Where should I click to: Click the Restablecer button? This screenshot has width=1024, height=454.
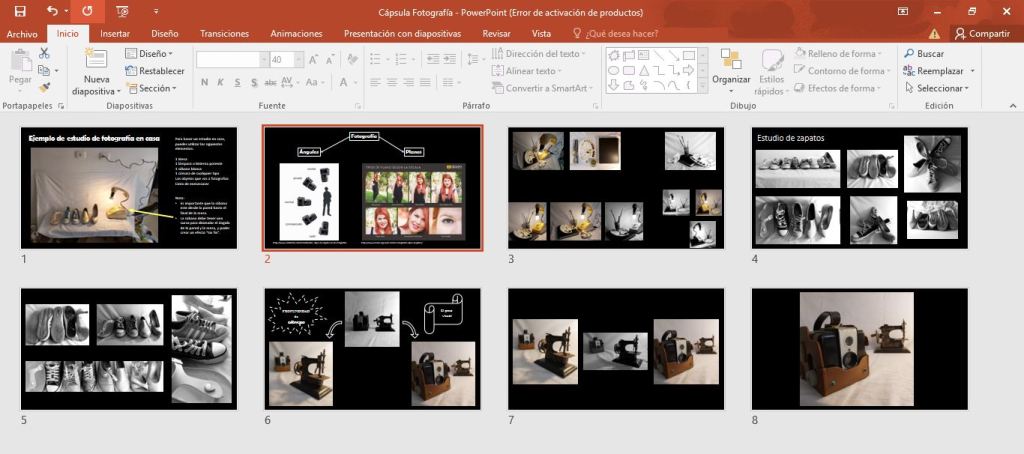pyautogui.click(x=155, y=71)
